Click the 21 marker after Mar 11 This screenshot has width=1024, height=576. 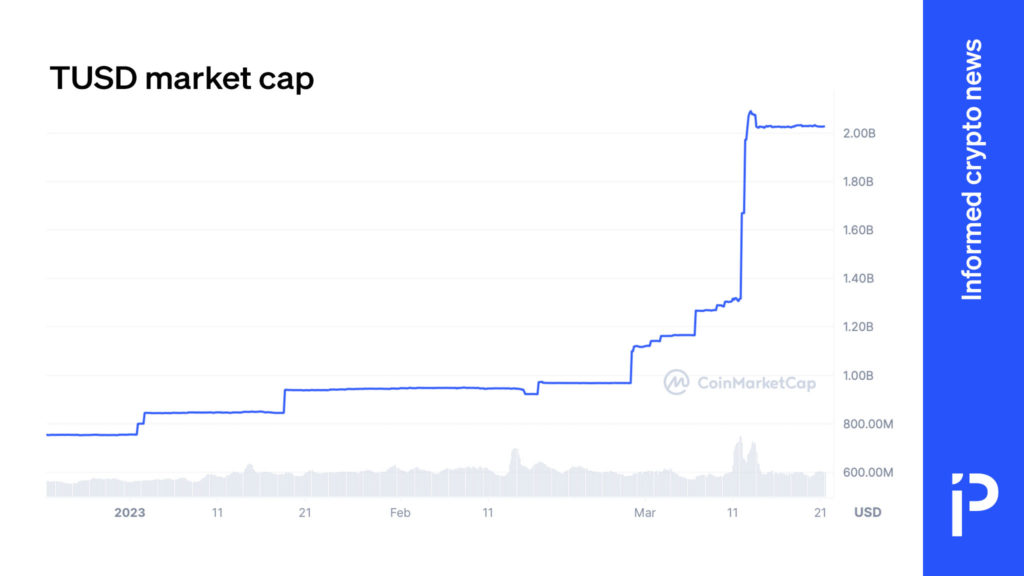click(820, 513)
